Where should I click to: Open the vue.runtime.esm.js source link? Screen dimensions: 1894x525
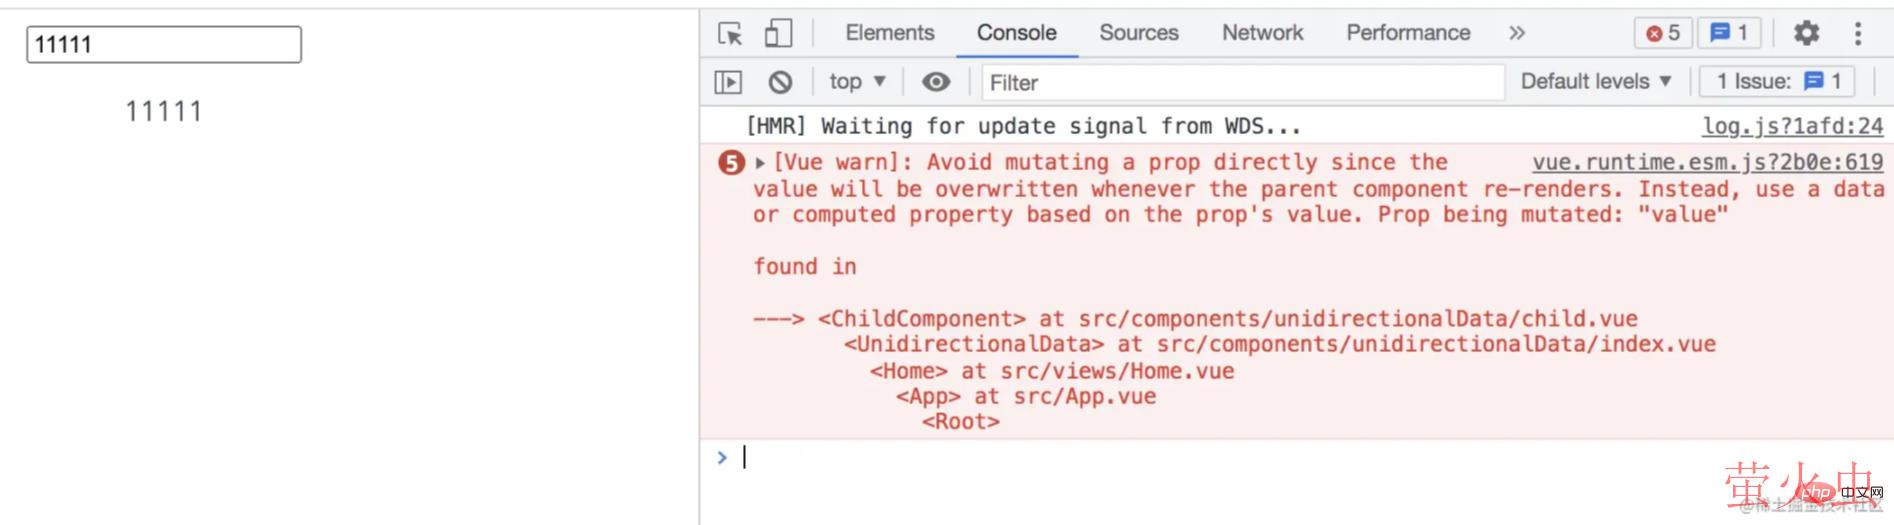(1707, 162)
